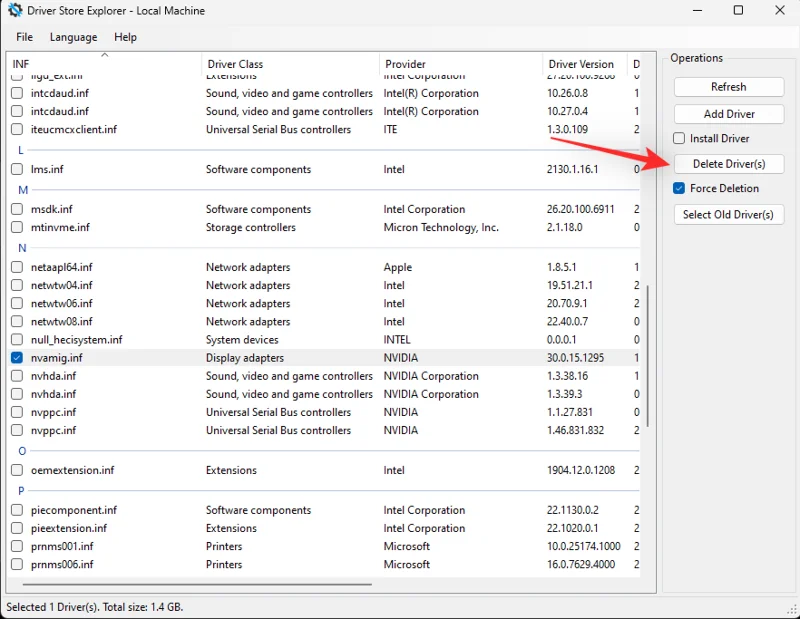Viewport: 800px width, 619px height.
Task: Click the Add Driver button
Action: click(x=728, y=113)
